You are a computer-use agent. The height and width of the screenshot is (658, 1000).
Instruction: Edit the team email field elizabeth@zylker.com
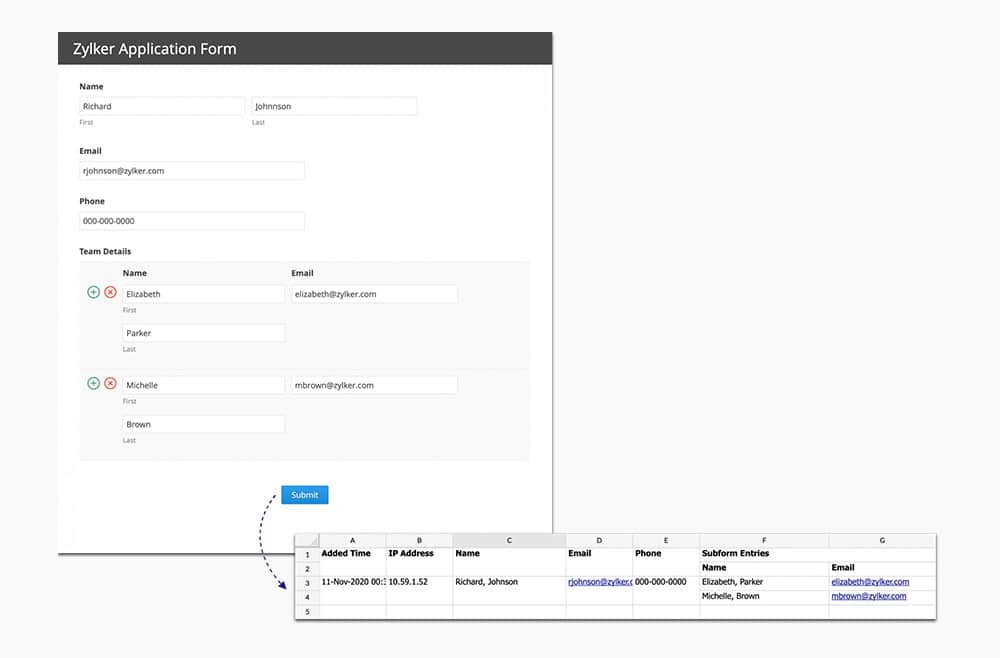pos(374,294)
